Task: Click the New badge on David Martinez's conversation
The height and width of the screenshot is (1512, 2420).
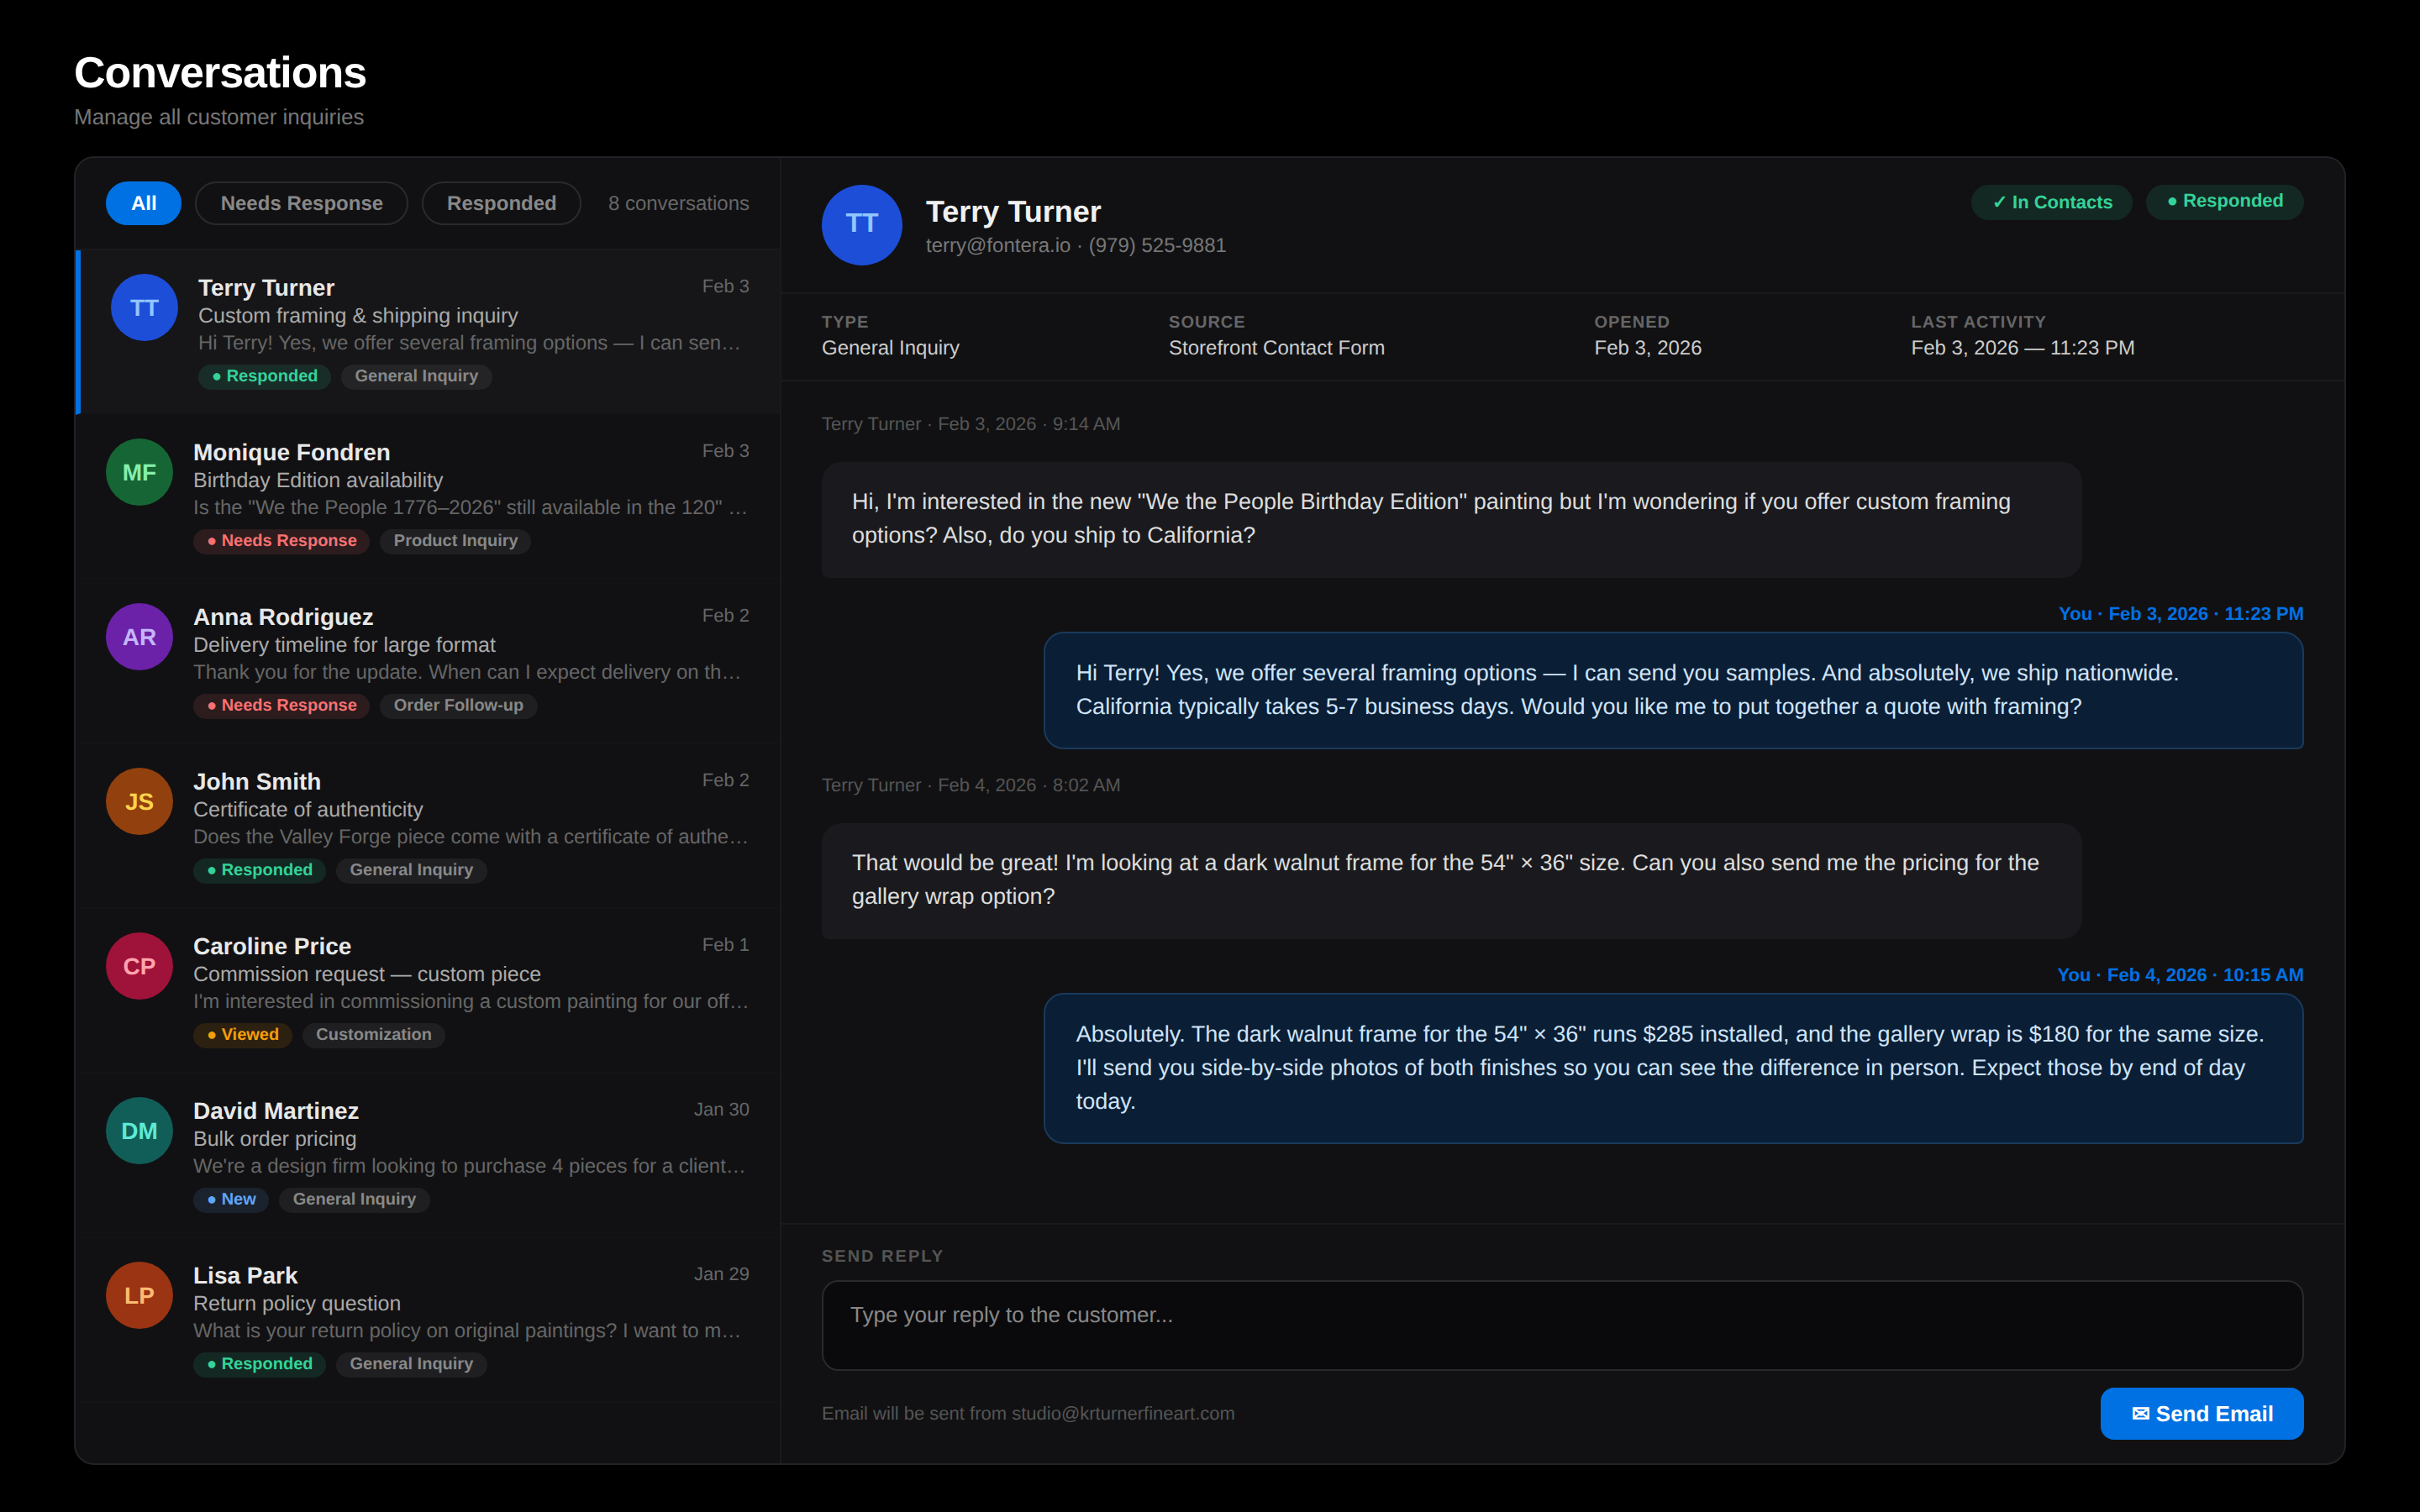Action: click(x=230, y=1199)
